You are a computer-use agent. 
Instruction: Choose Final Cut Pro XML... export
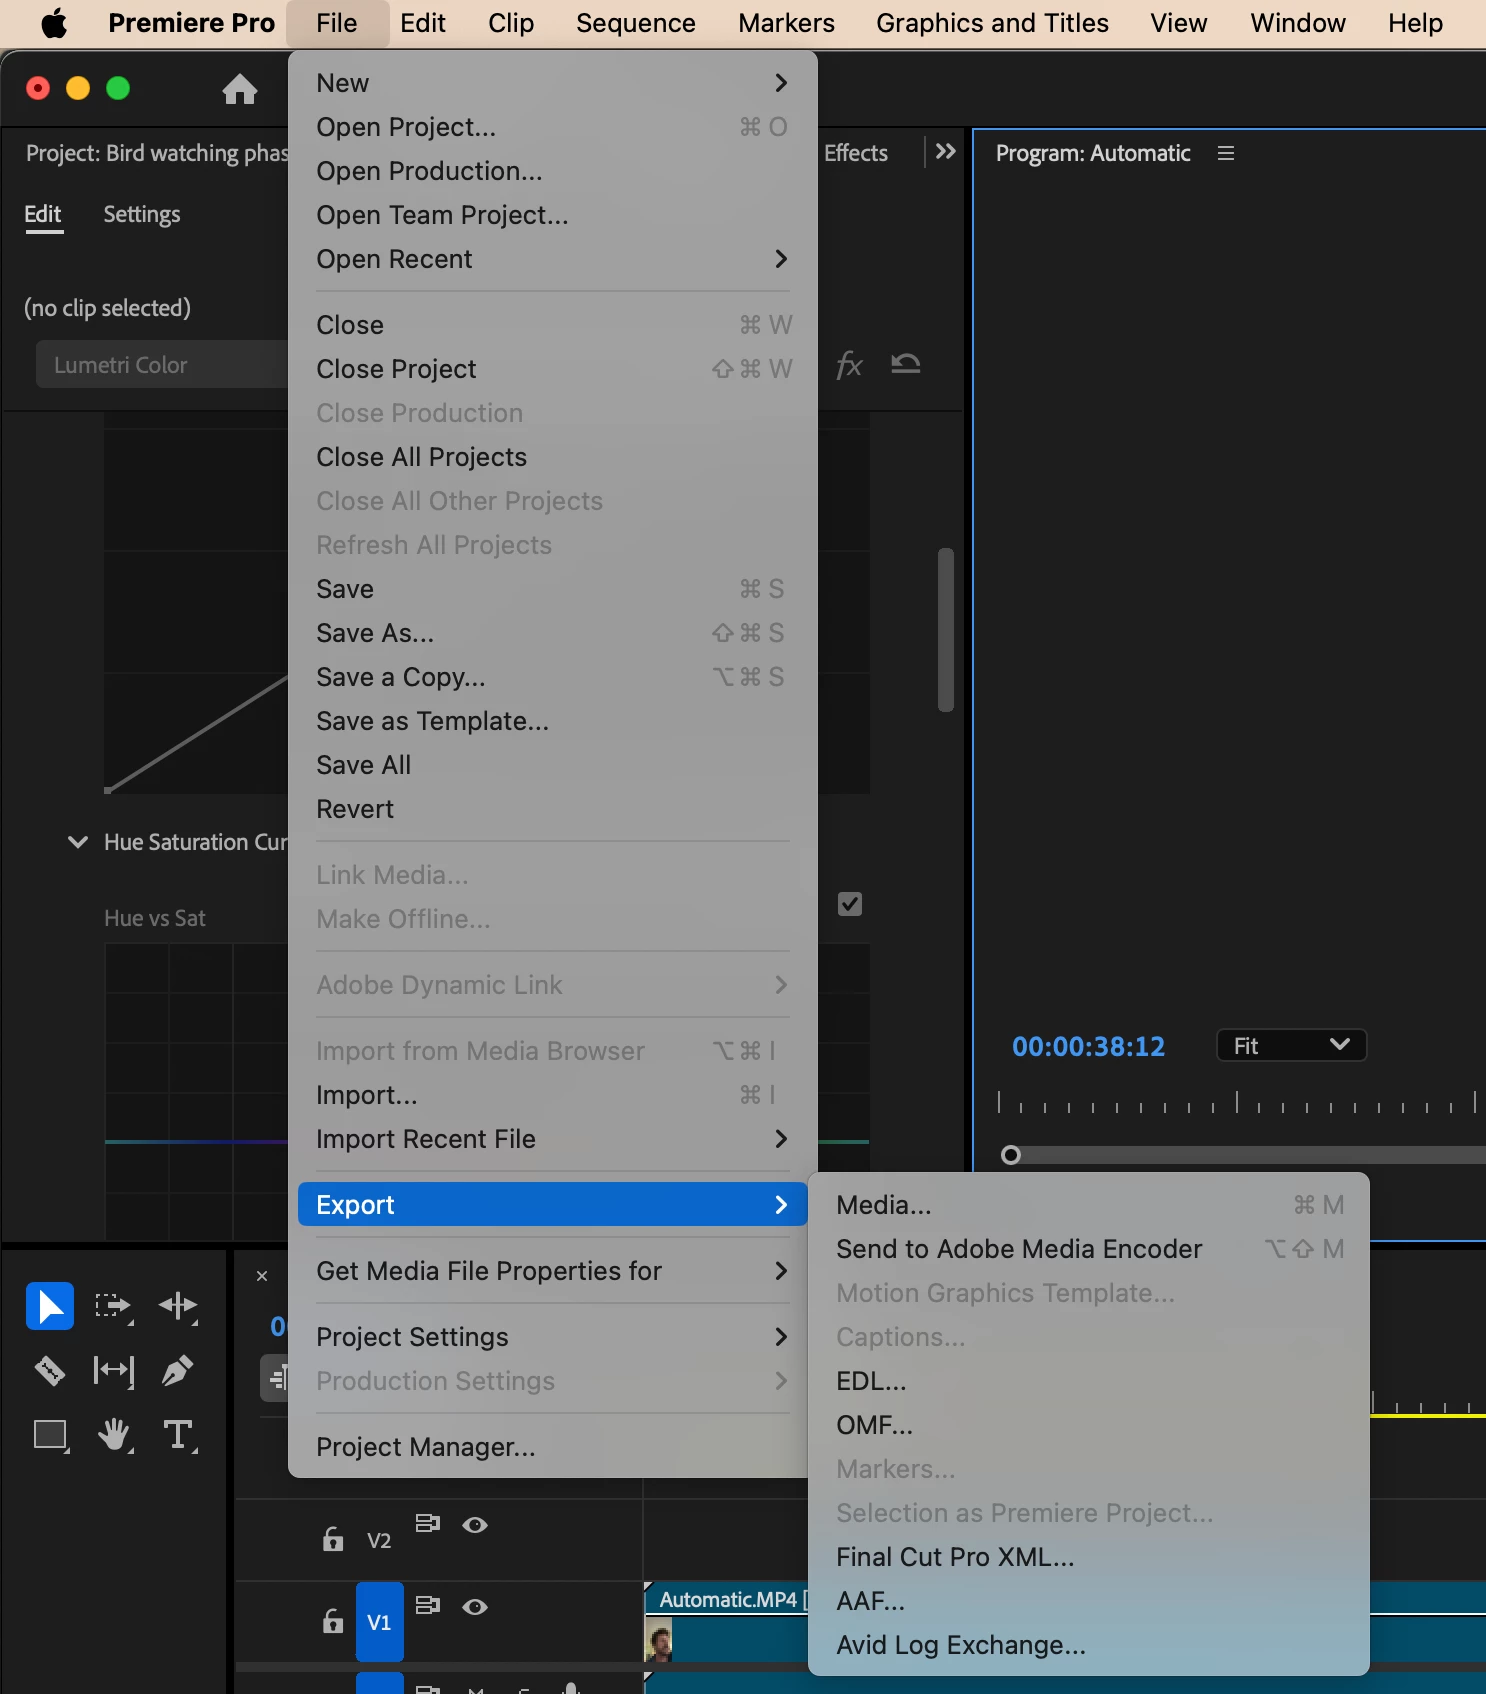click(x=1089, y=1557)
